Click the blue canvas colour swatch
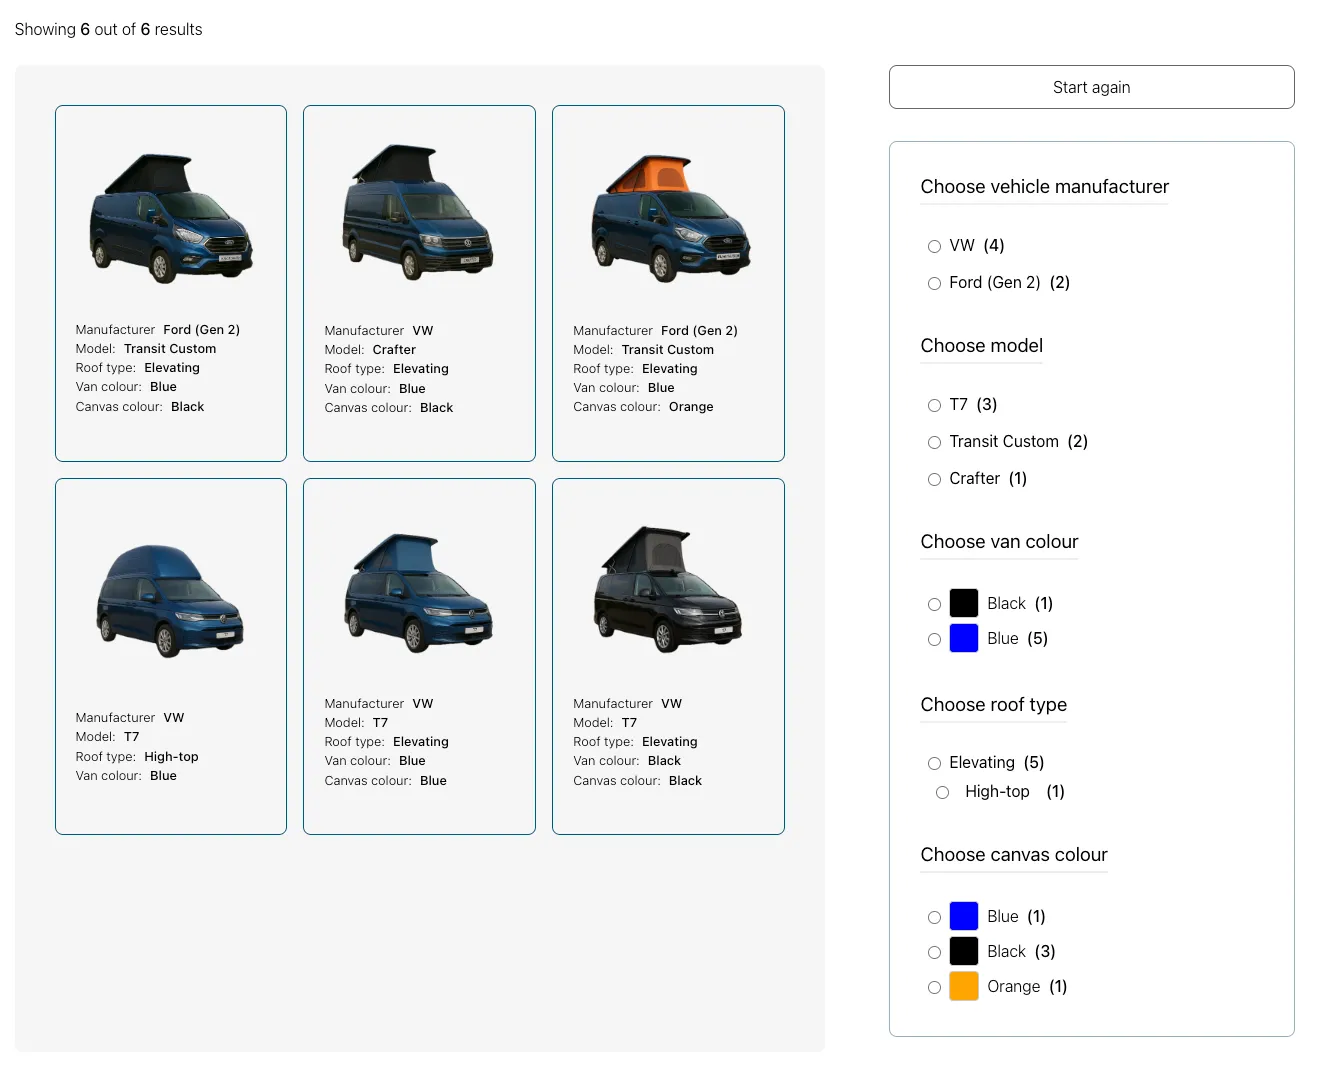Viewport: 1317px width, 1071px height. pos(964,916)
